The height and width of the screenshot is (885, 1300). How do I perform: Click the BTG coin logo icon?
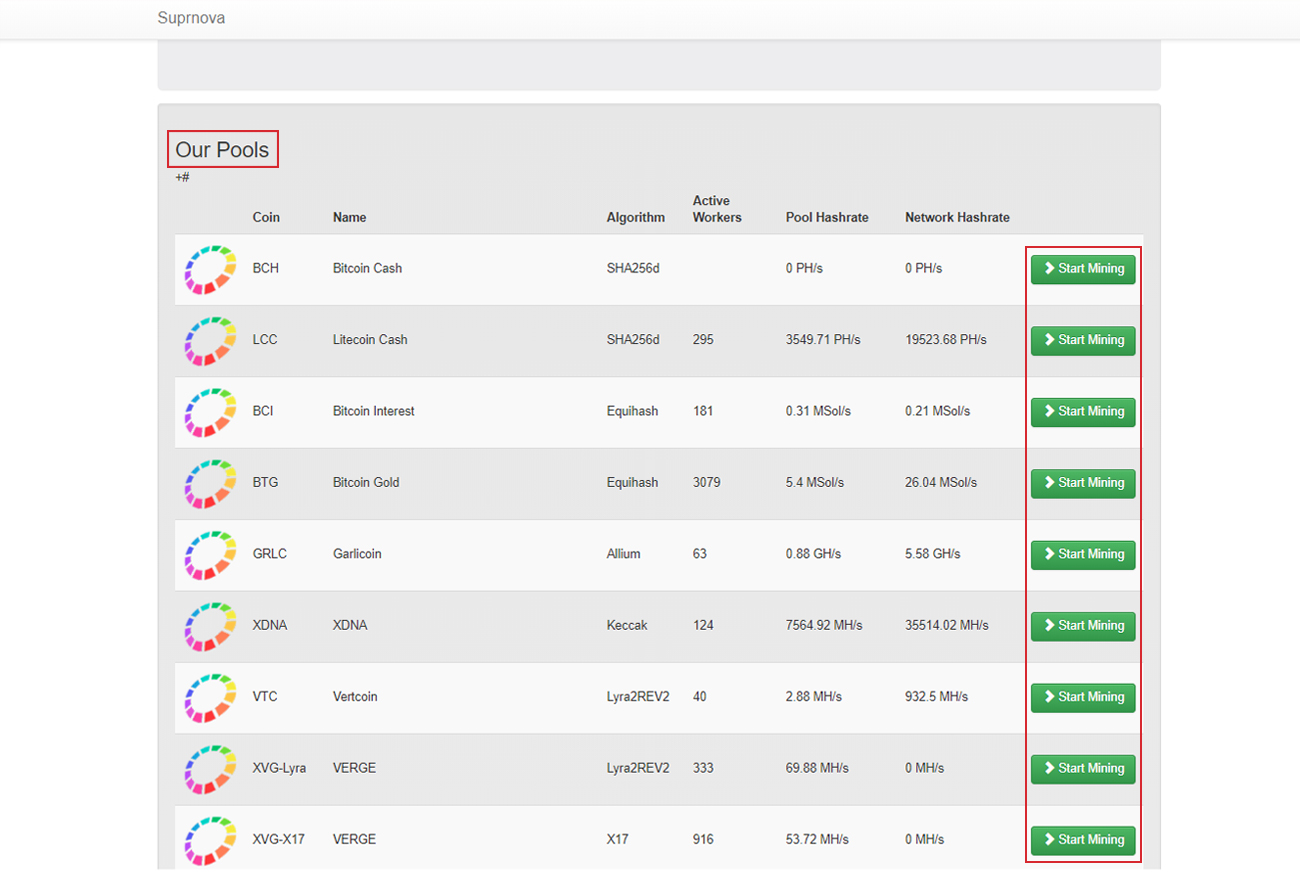210,484
